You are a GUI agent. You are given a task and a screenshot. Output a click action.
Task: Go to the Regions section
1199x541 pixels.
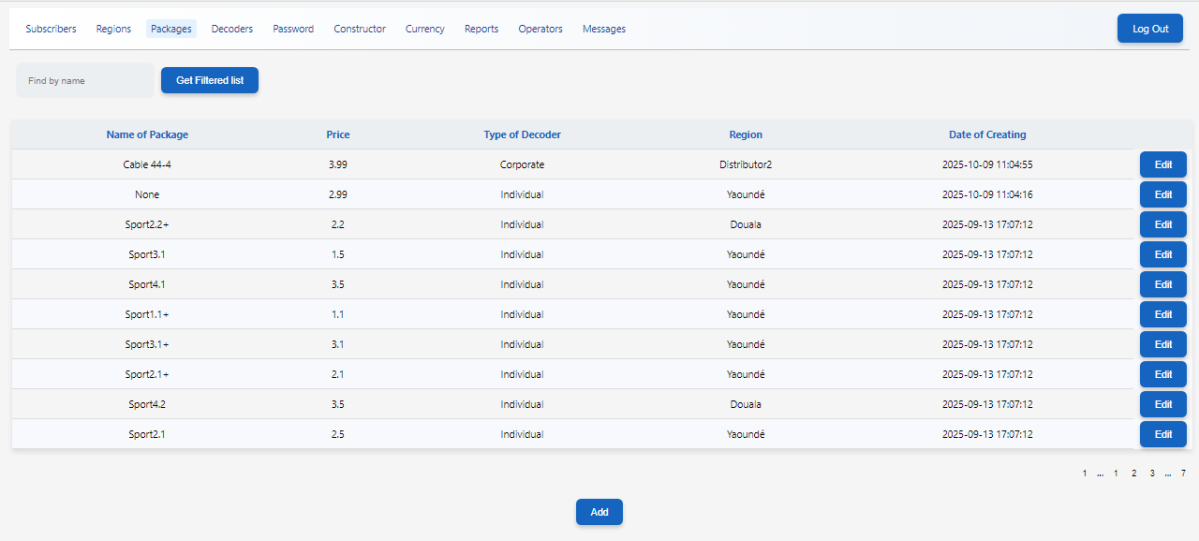pyautogui.click(x=113, y=29)
